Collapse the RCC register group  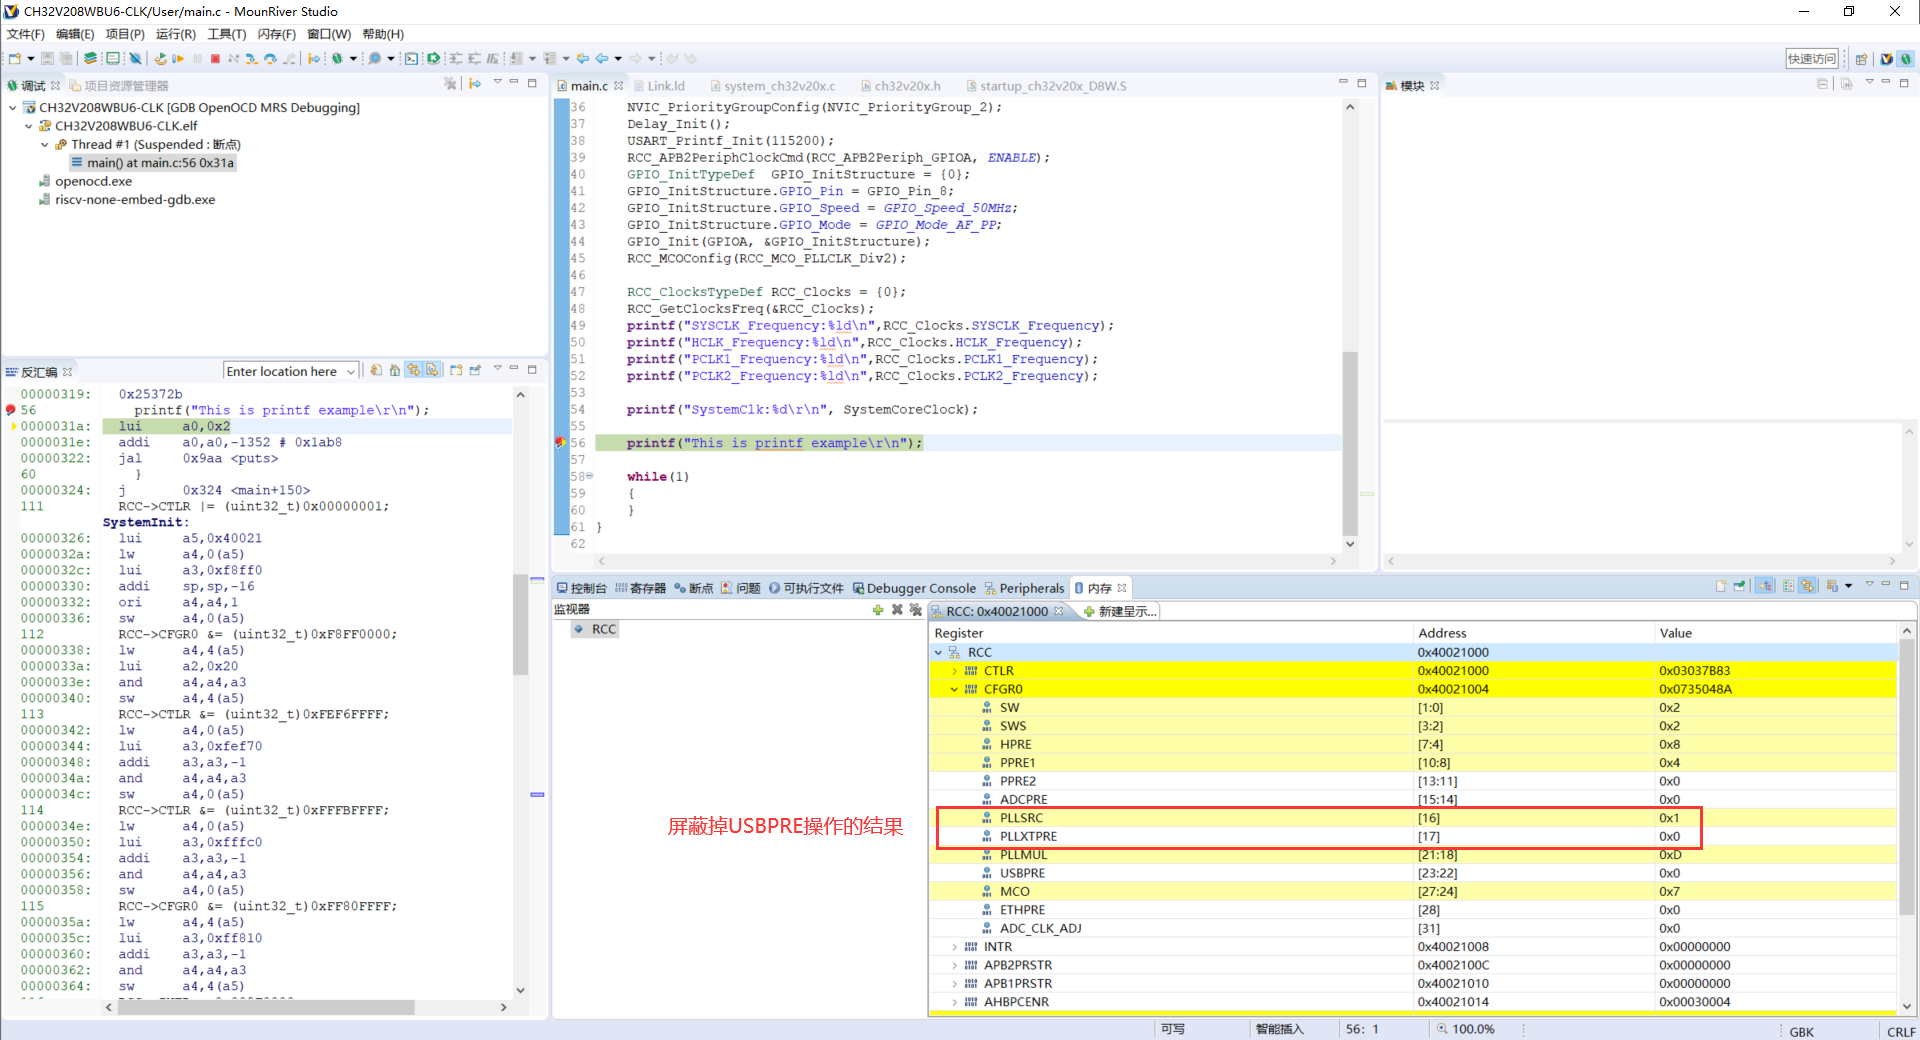click(x=938, y=652)
